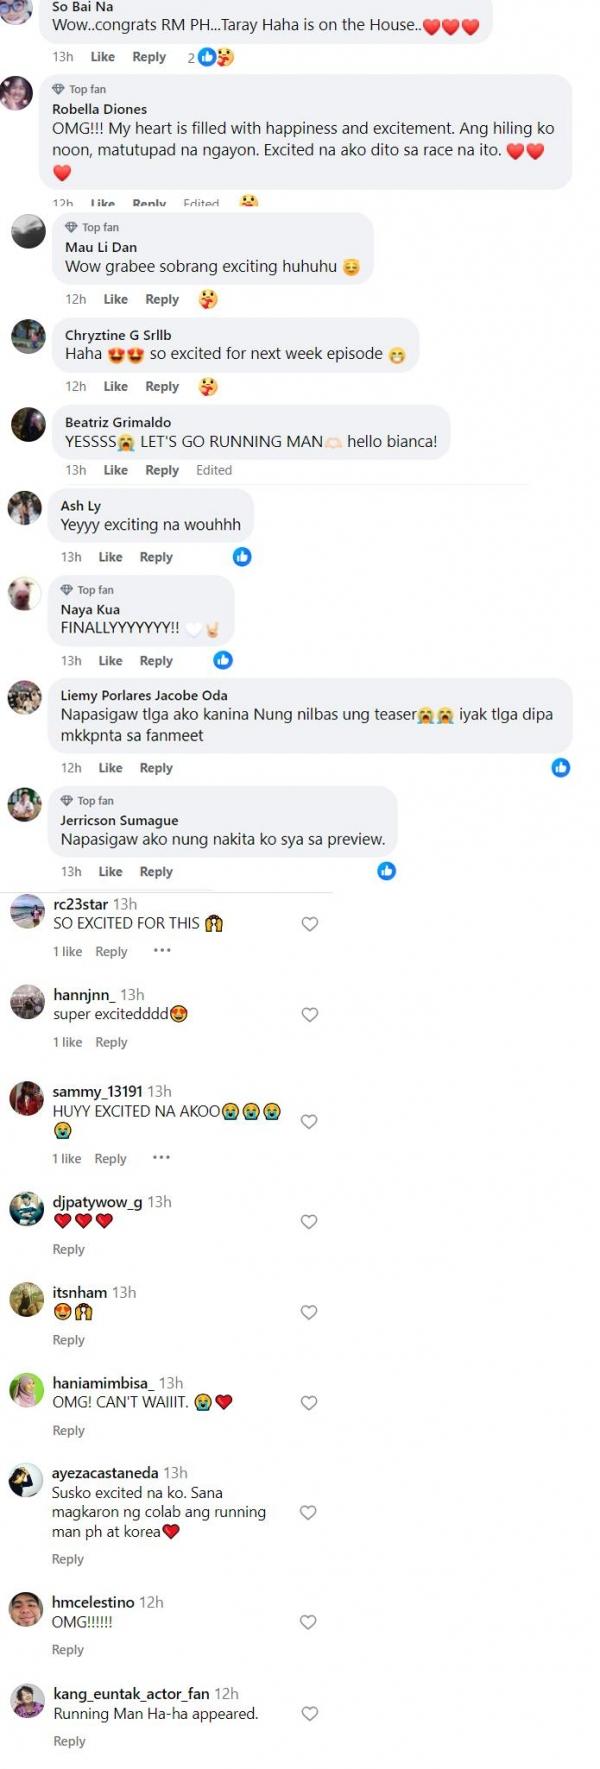Like Beatriz Grimaldo's comment
This screenshot has height=1769, width=600.
tap(116, 470)
